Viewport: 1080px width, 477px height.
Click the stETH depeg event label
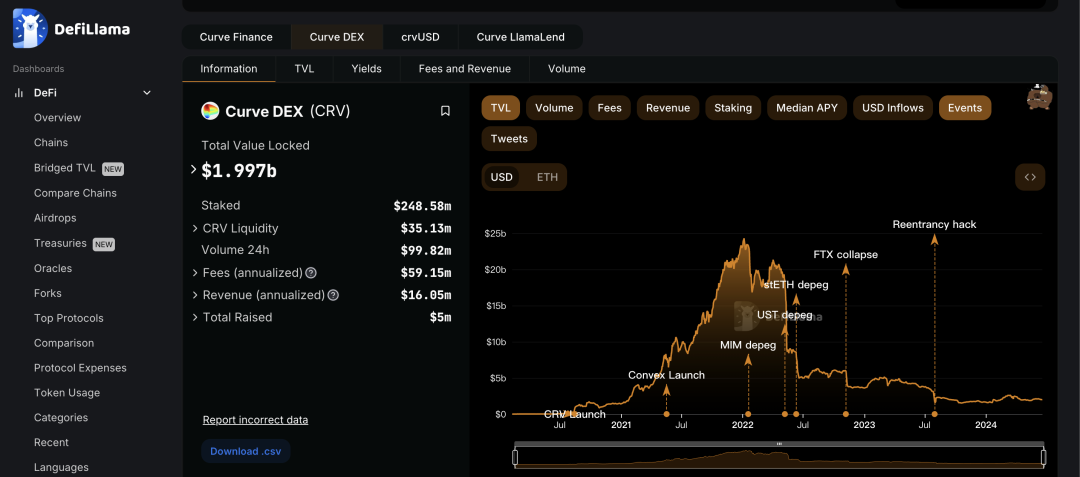pyautogui.click(x=796, y=284)
